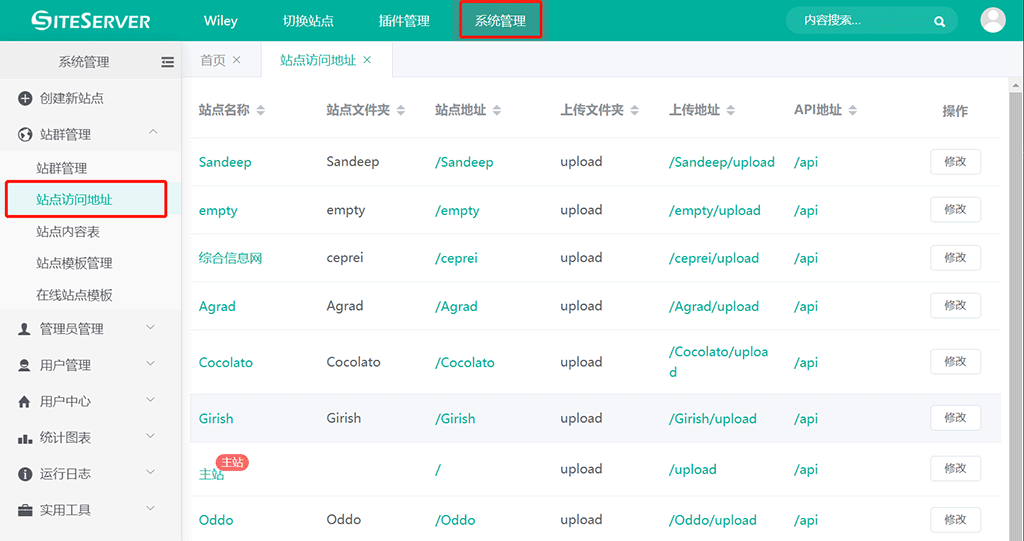This screenshot has height=541, width=1024.
Task: Click 创建新站点 in the sidebar
Action: point(71,98)
